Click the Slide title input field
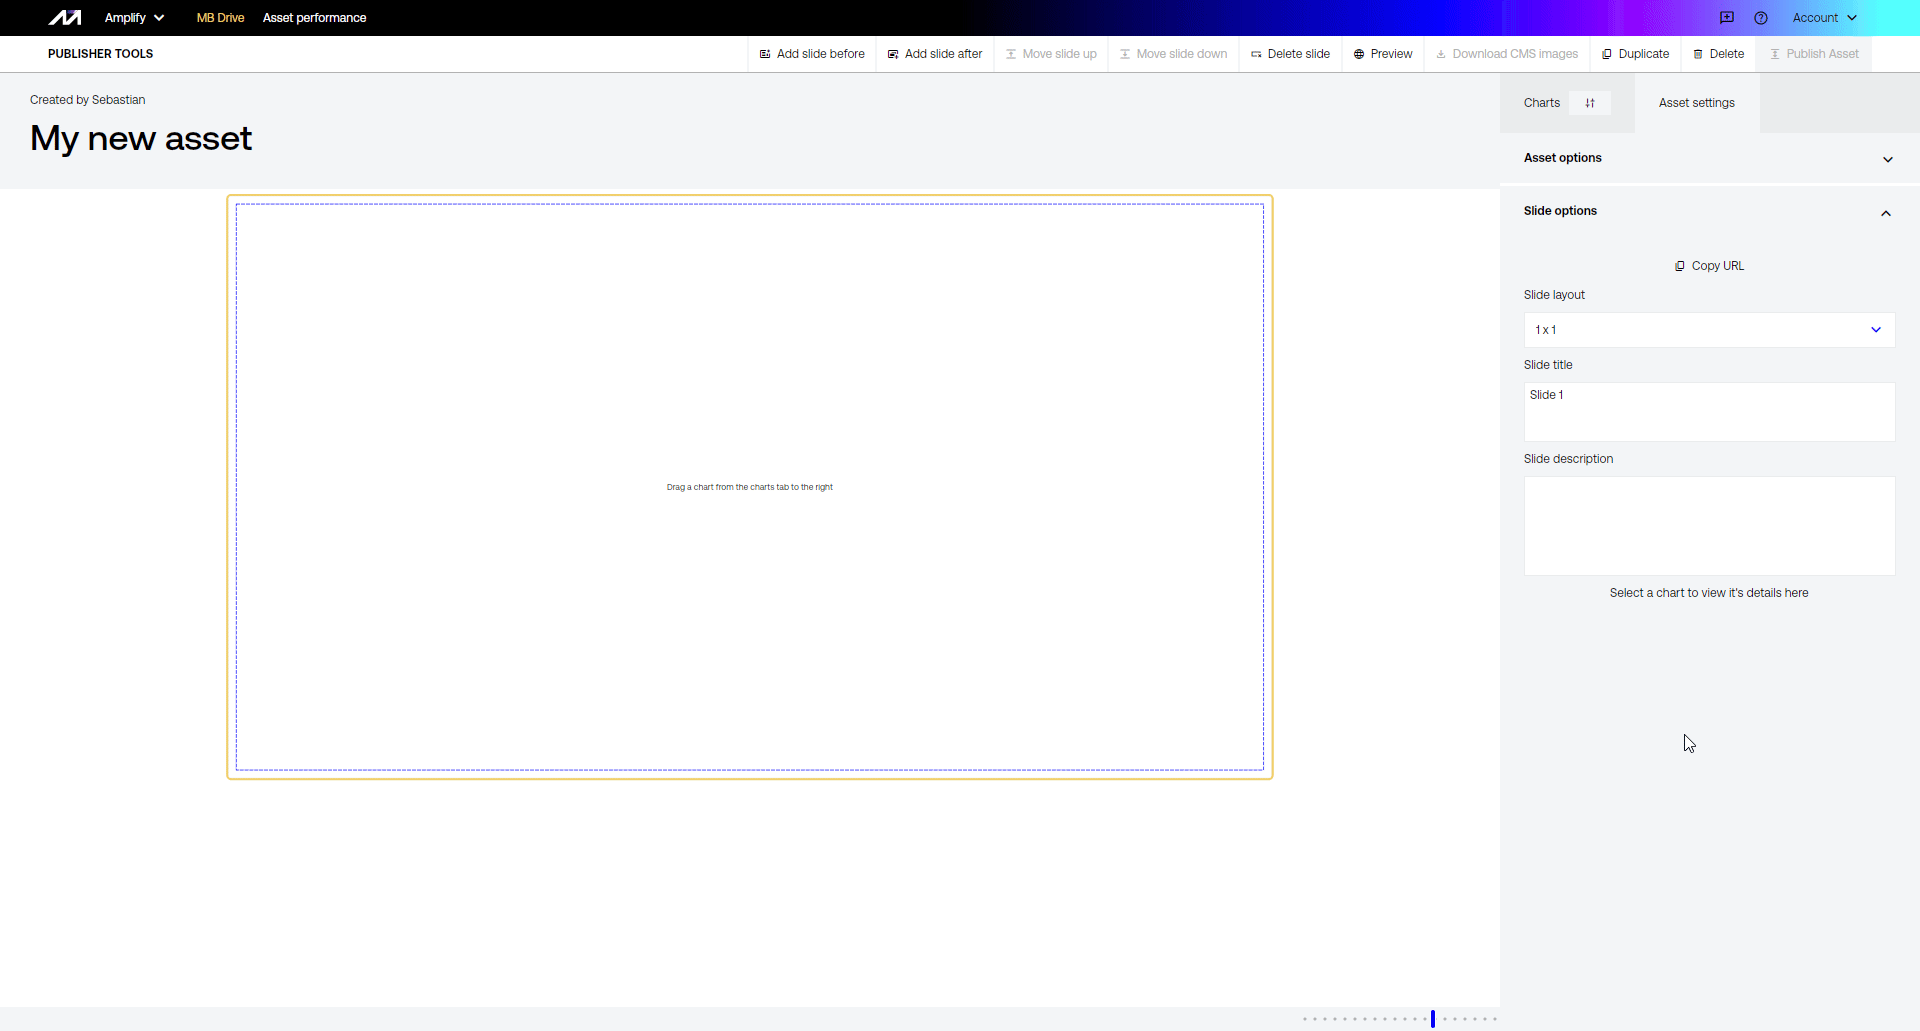This screenshot has width=1920, height=1031. point(1708,411)
